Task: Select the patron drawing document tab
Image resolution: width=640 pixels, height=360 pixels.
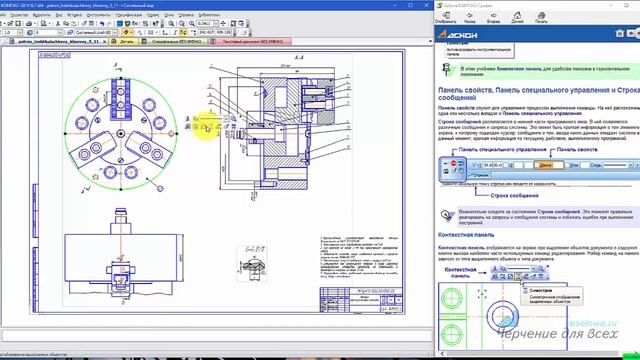Action: click(57, 41)
